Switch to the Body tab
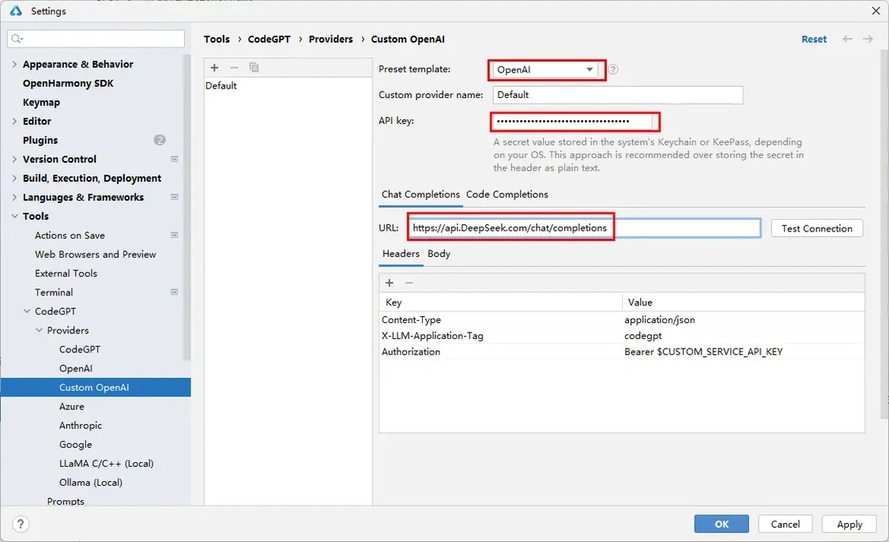The image size is (889, 542). (439, 254)
